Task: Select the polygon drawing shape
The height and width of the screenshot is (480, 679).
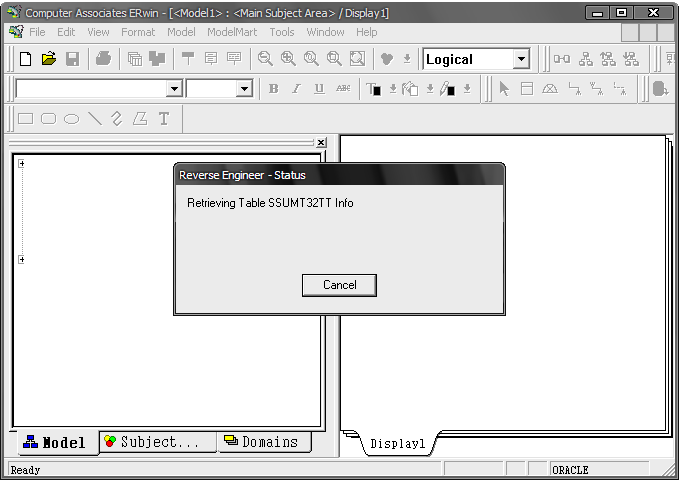Action: click(x=140, y=119)
